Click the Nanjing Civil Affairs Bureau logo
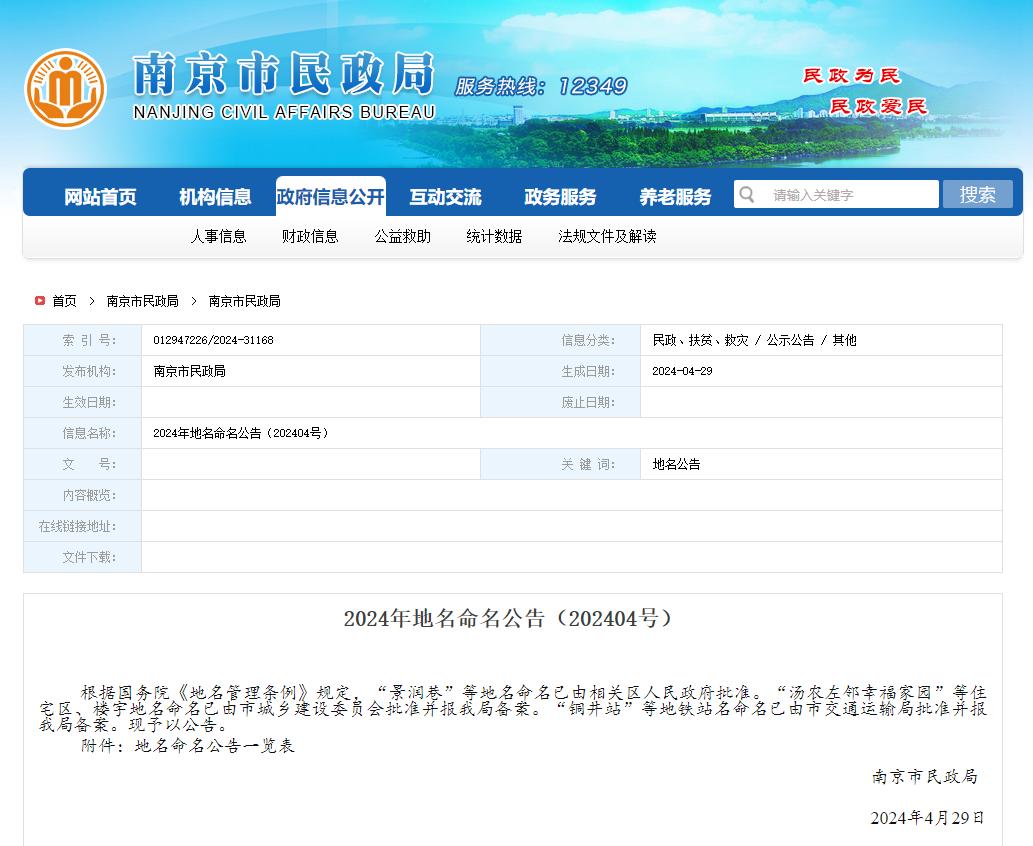Screen dimensions: 1033x846 pyautogui.click(x=65, y=89)
